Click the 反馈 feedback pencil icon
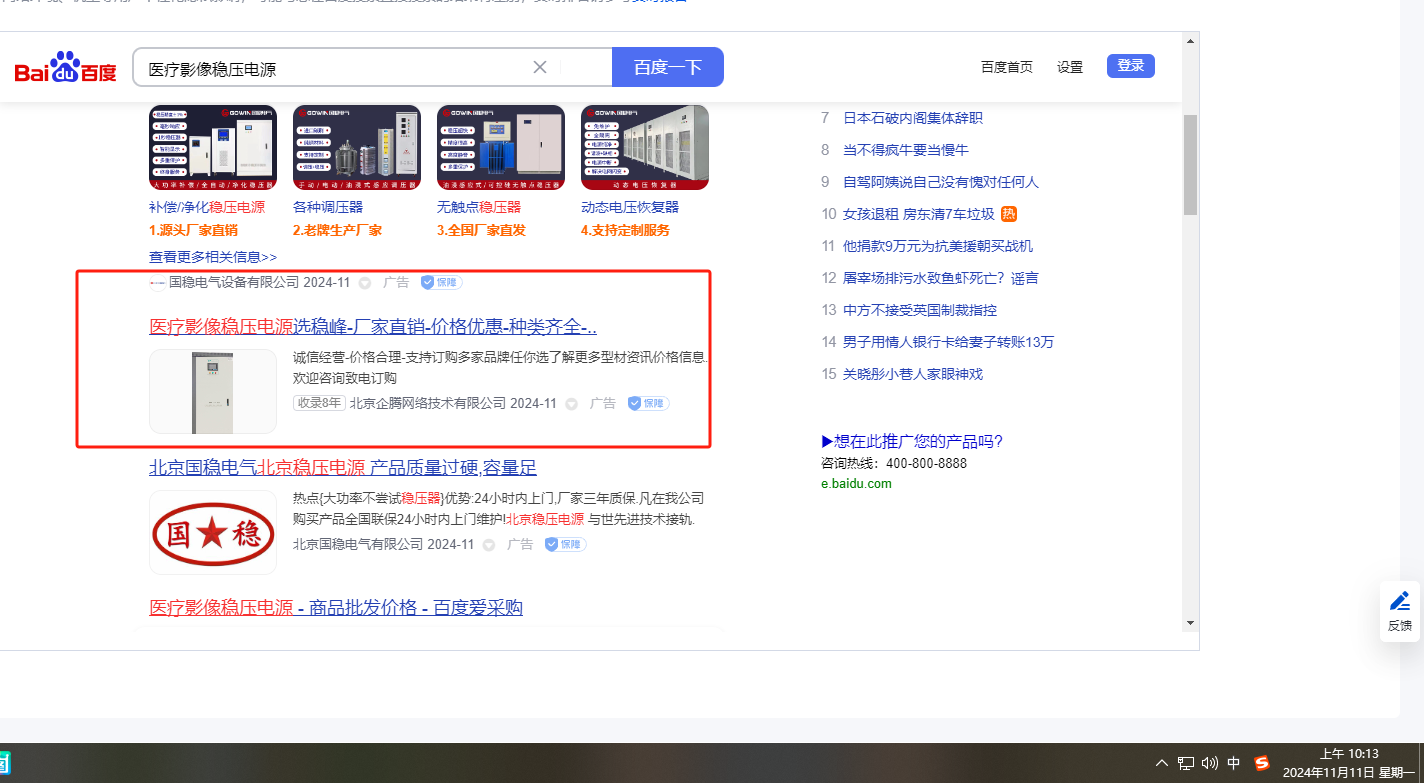The width and height of the screenshot is (1424, 783). point(1400,601)
